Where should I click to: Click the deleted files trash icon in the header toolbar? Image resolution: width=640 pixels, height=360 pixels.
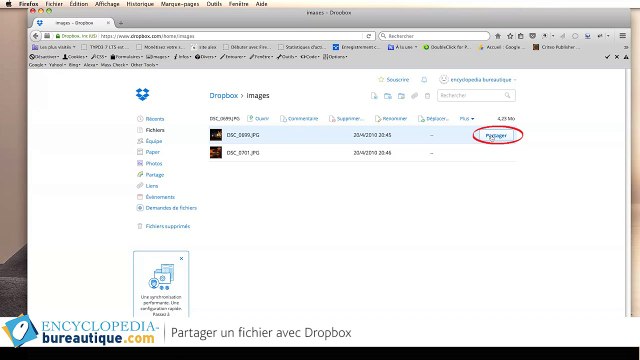[x=427, y=96]
